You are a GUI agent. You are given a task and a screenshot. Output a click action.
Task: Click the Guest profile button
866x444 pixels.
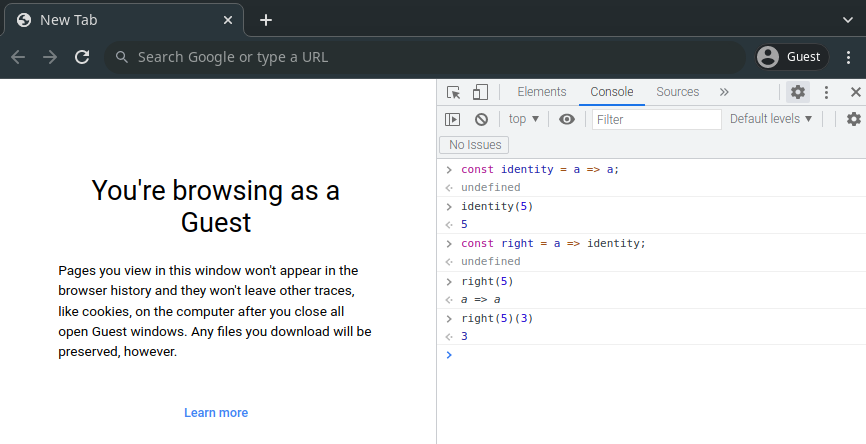click(x=792, y=57)
